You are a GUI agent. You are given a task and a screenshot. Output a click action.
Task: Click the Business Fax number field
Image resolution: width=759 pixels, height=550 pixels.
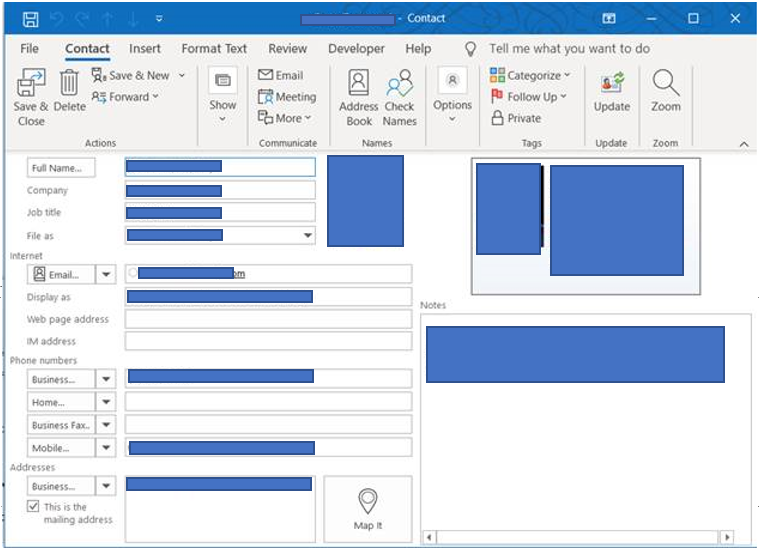269,425
